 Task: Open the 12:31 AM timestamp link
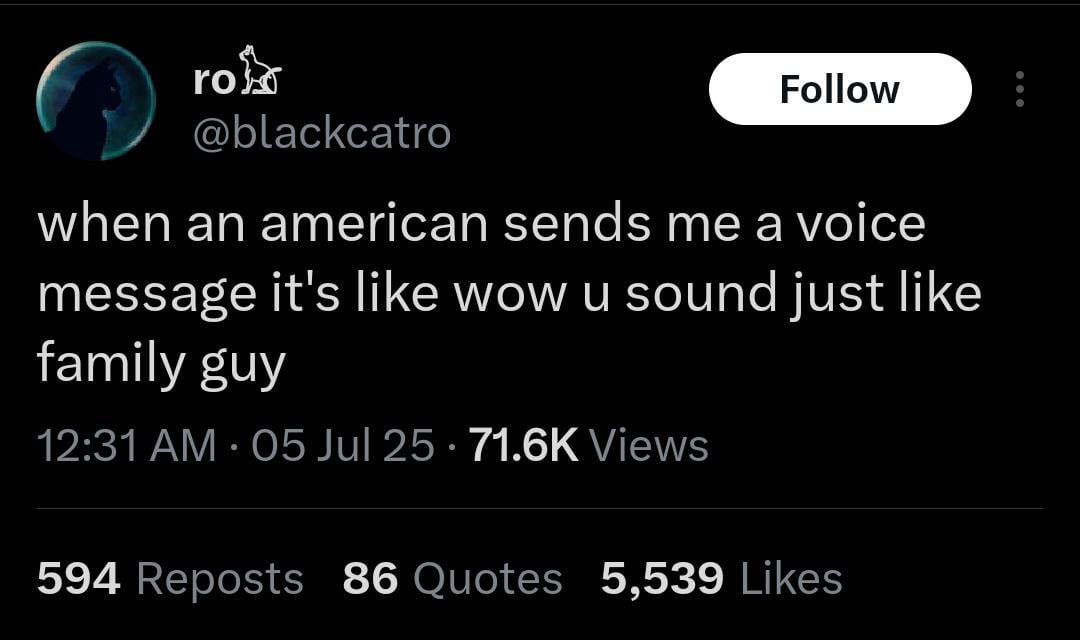(x=127, y=445)
